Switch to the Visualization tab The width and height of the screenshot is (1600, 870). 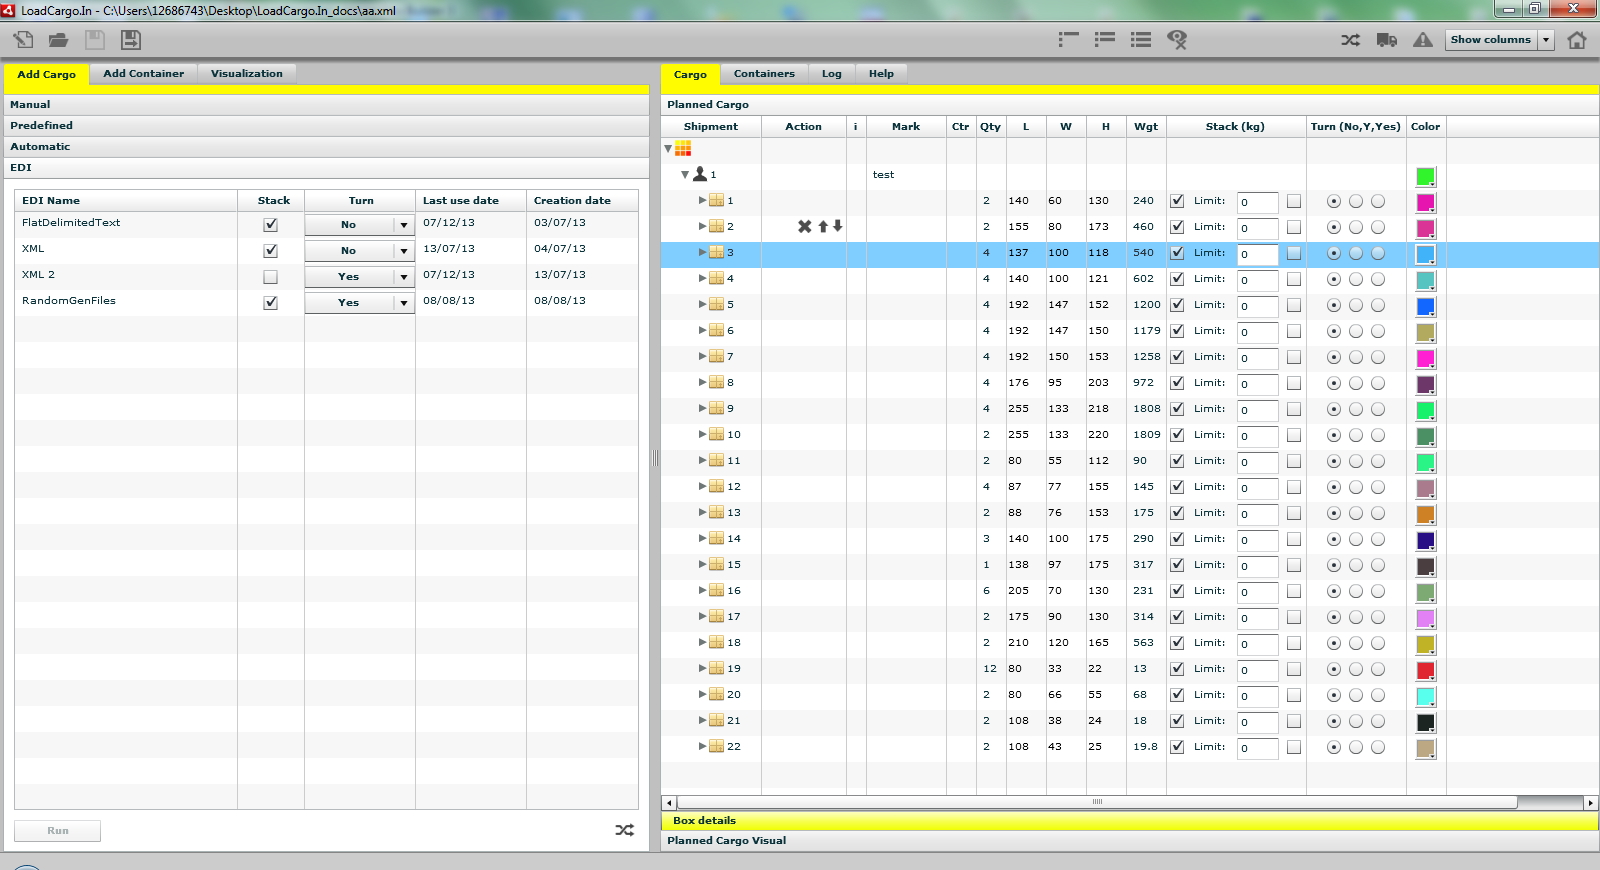pyautogui.click(x=246, y=74)
